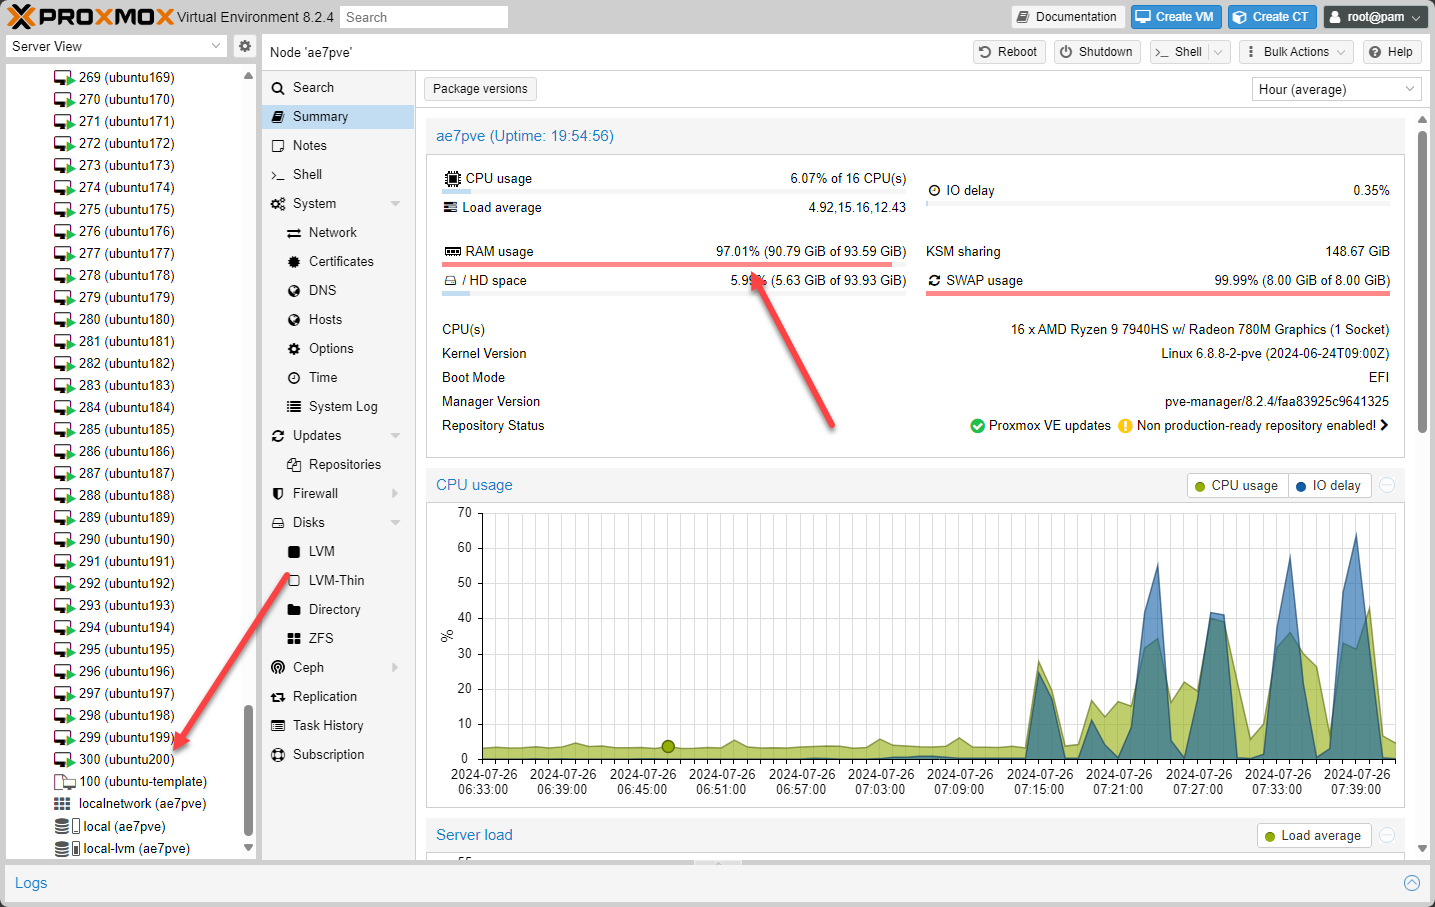Viewport: 1435px width, 907px height.
Task: Click the summary panel vertical scrollbar
Action: (x=1422, y=282)
